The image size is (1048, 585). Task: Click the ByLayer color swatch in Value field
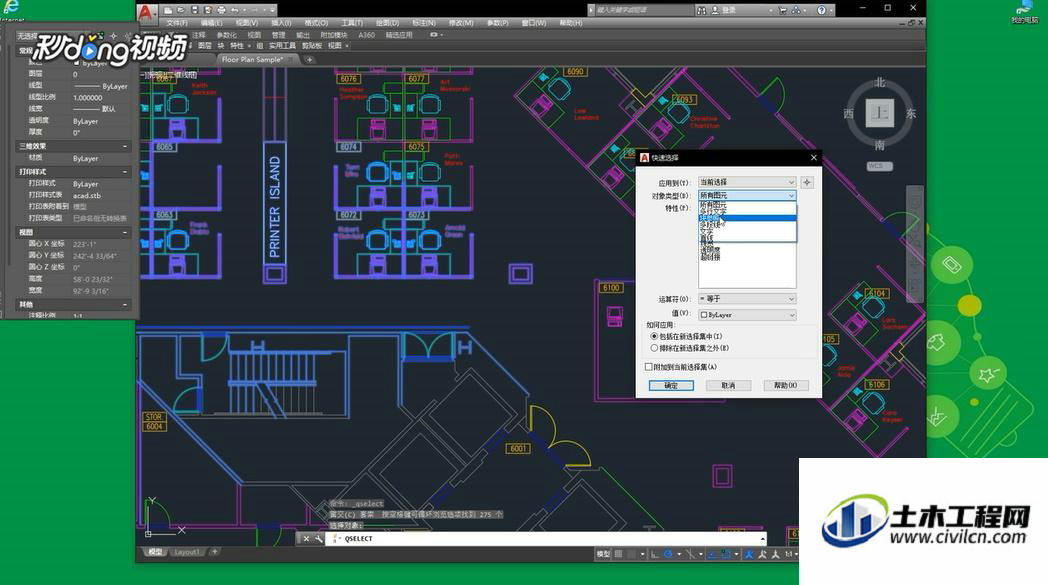tap(704, 315)
